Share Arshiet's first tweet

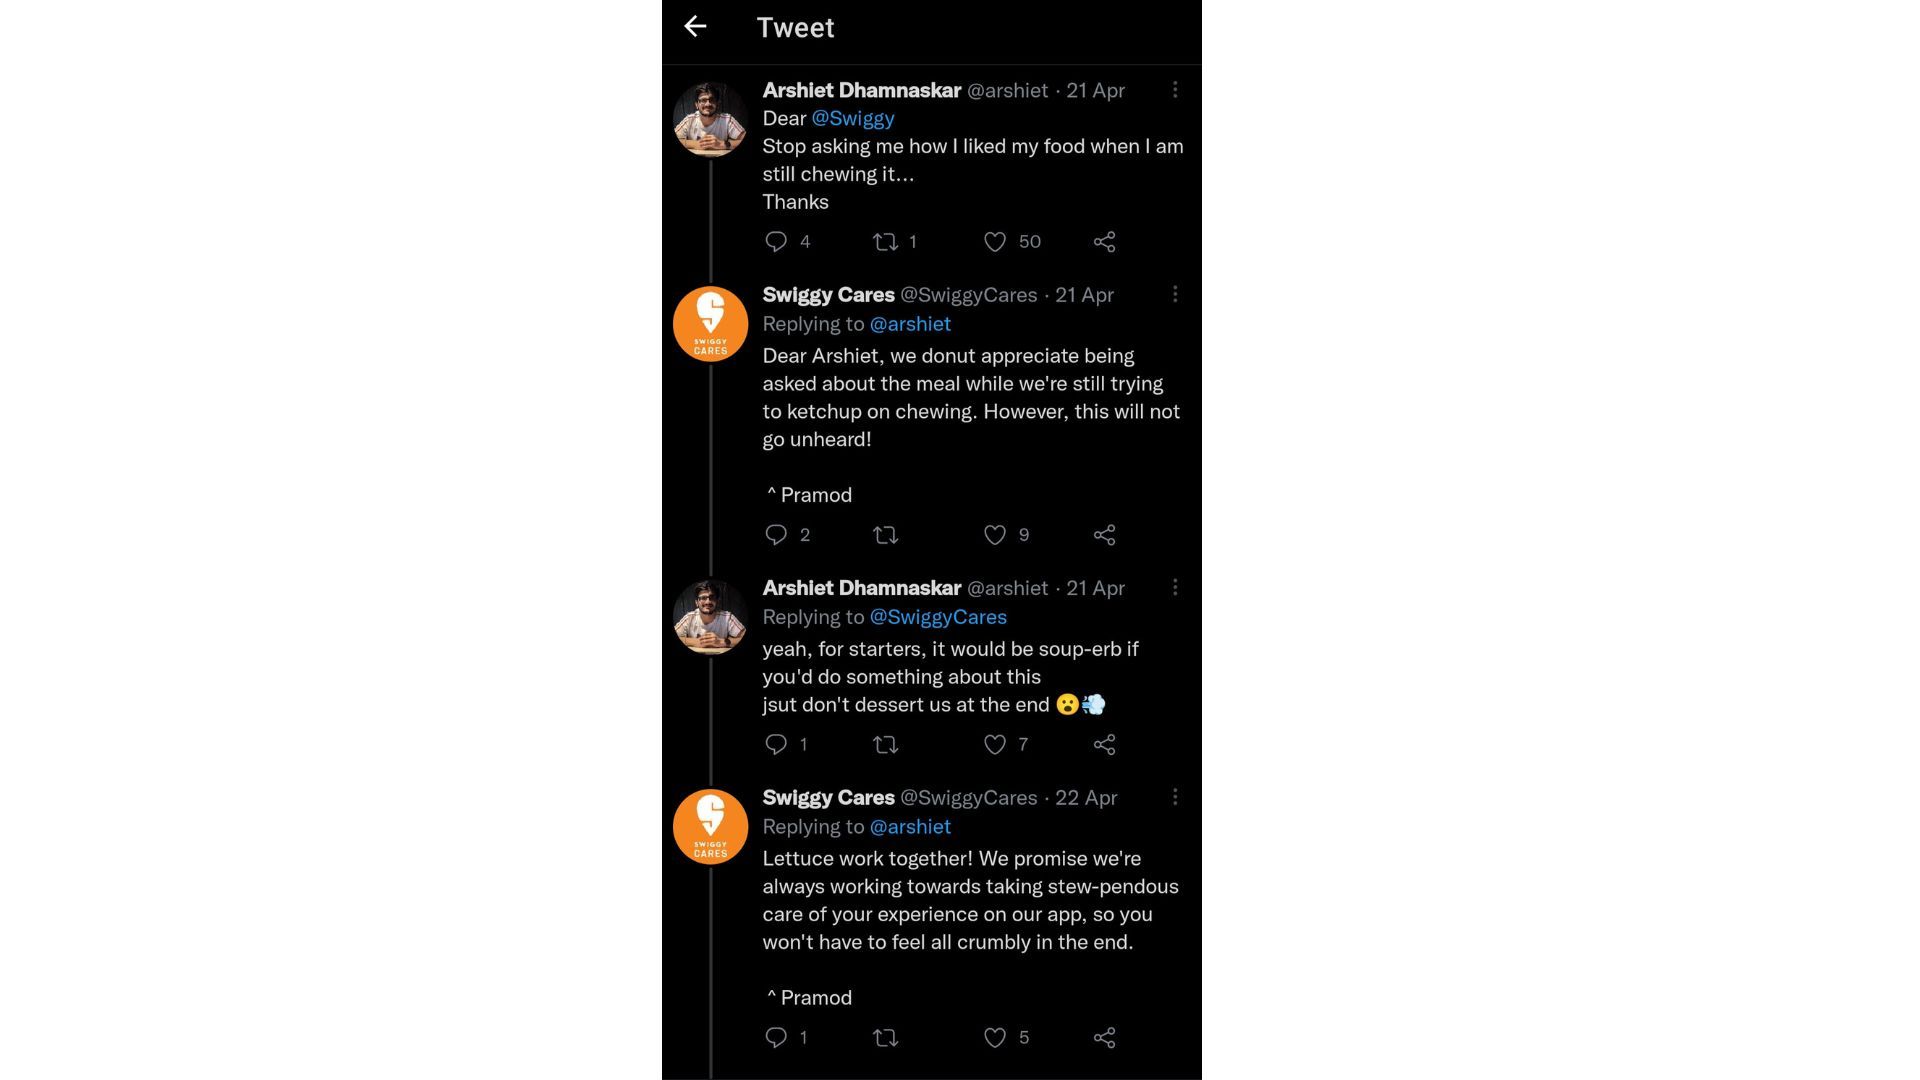click(1104, 241)
